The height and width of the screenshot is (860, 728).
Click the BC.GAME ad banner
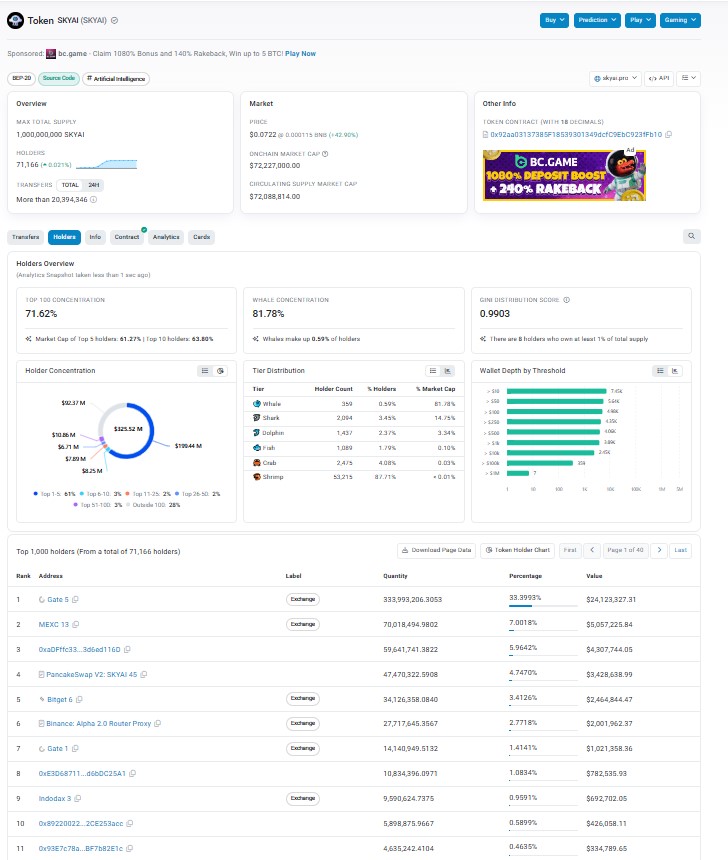tap(564, 176)
